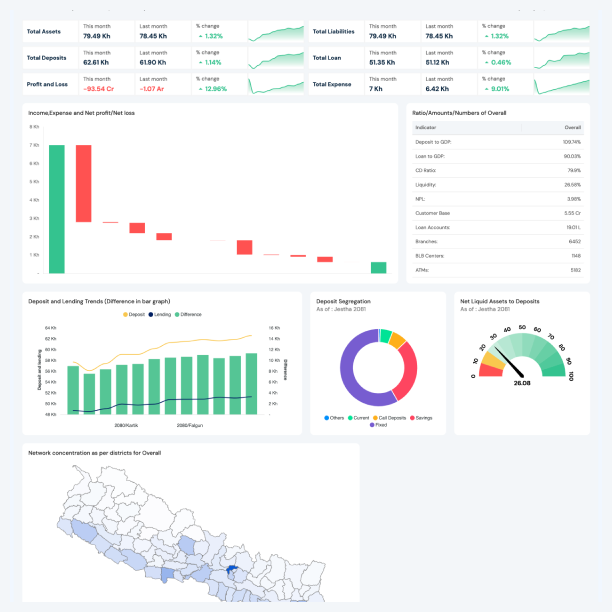Click the Overall column header
The height and width of the screenshot is (612, 612).
573,128
